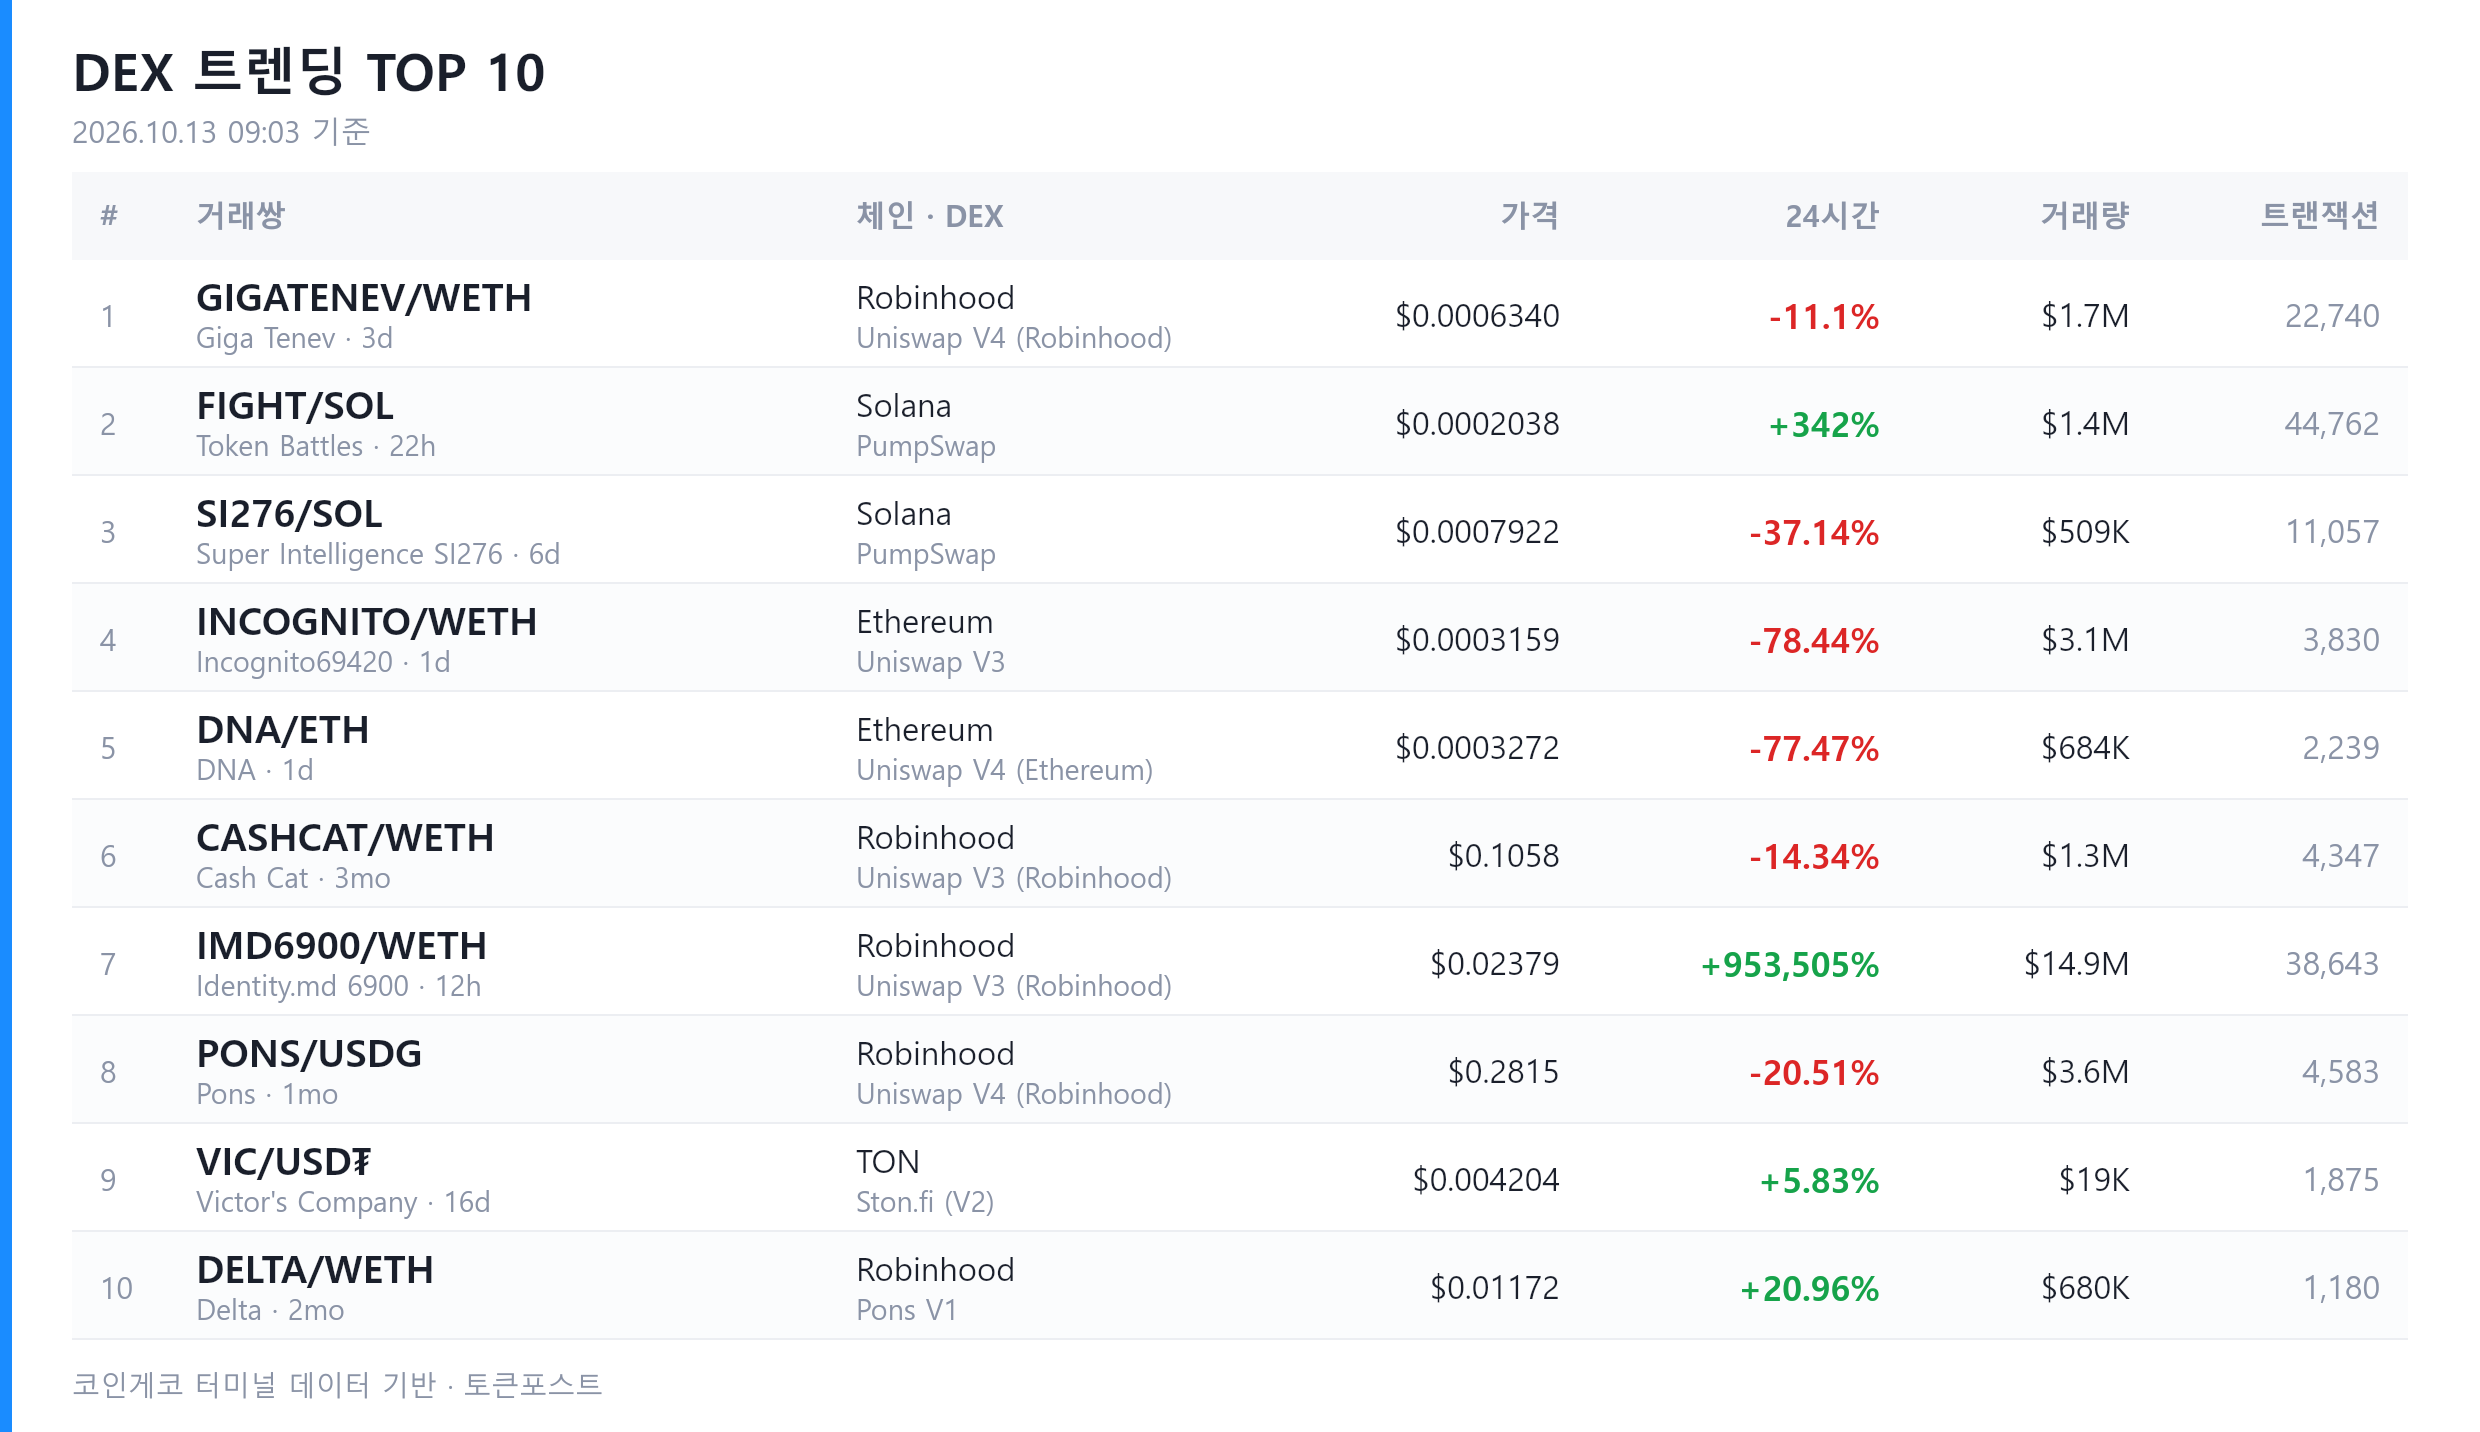Click the 24시간 column header
Viewport: 2480px width, 1432px height.
[1832, 216]
